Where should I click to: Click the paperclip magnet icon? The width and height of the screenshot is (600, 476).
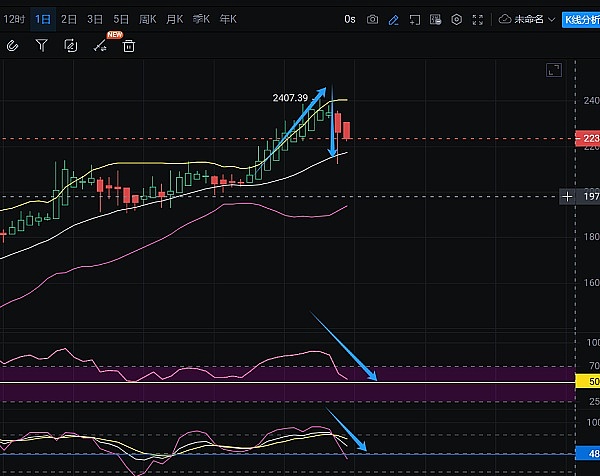pos(13,45)
